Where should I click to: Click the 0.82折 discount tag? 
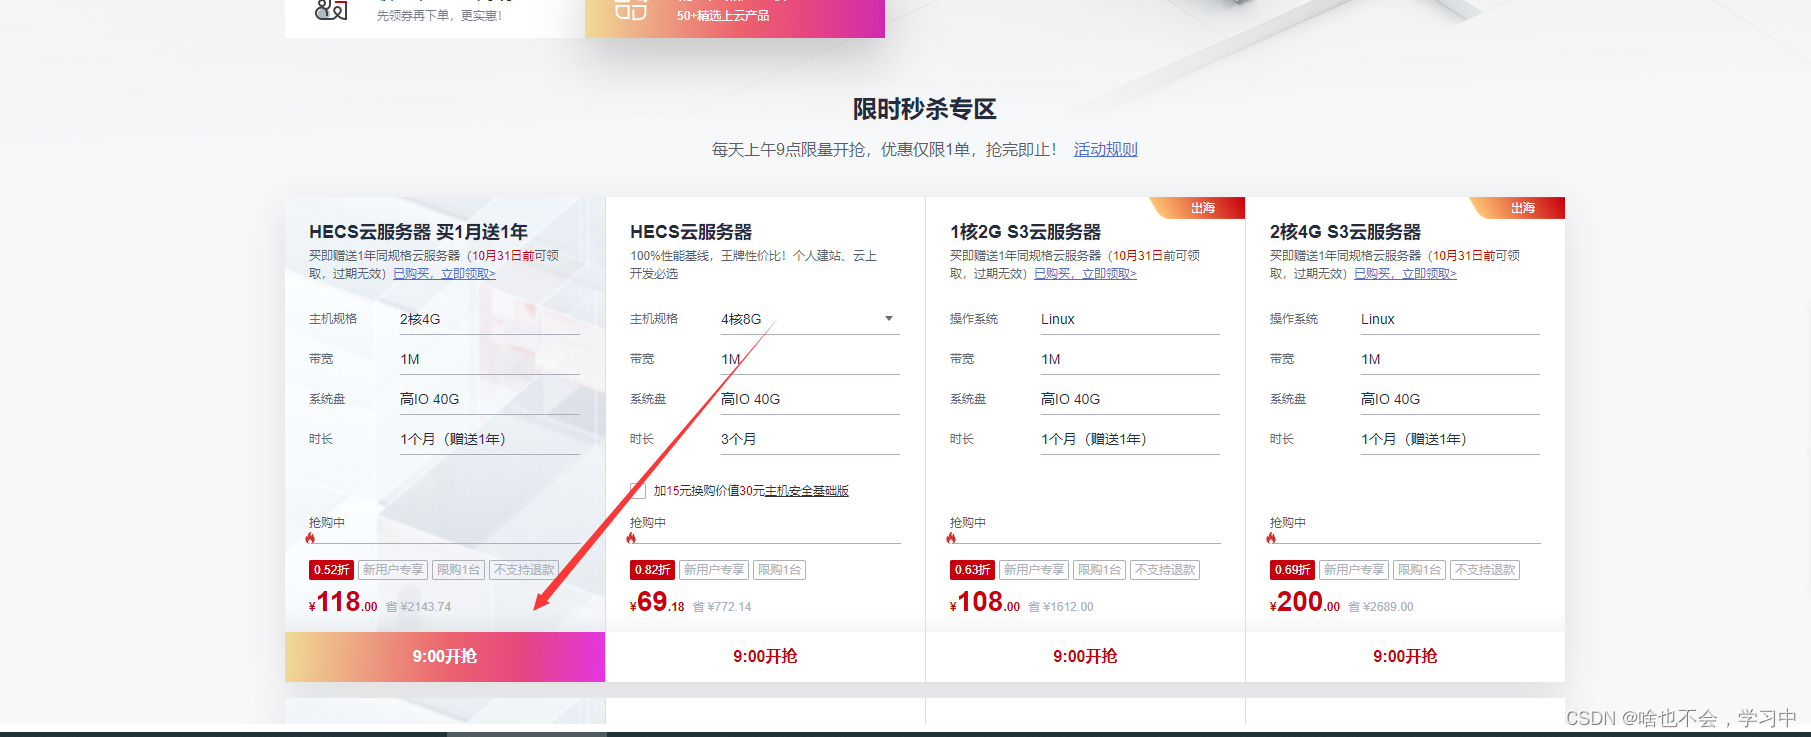(652, 570)
